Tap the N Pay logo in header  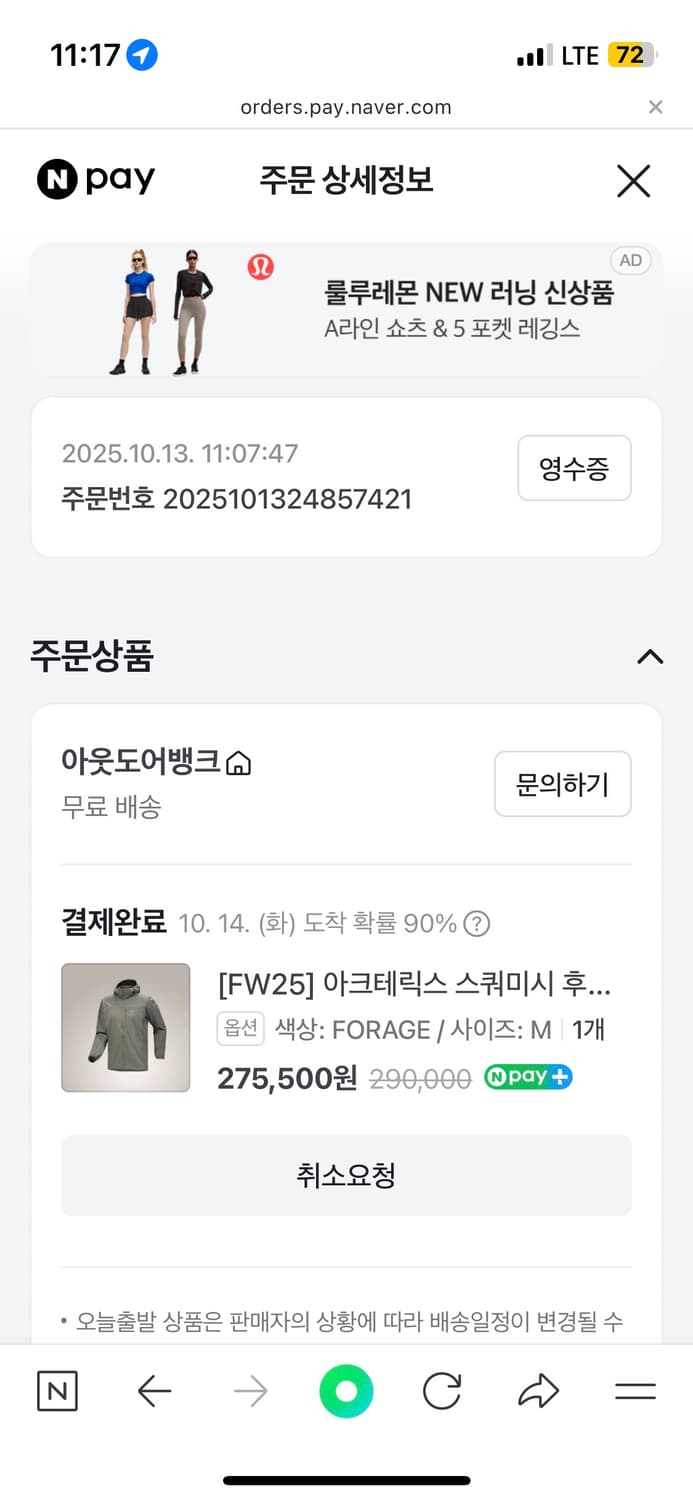click(95, 179)
